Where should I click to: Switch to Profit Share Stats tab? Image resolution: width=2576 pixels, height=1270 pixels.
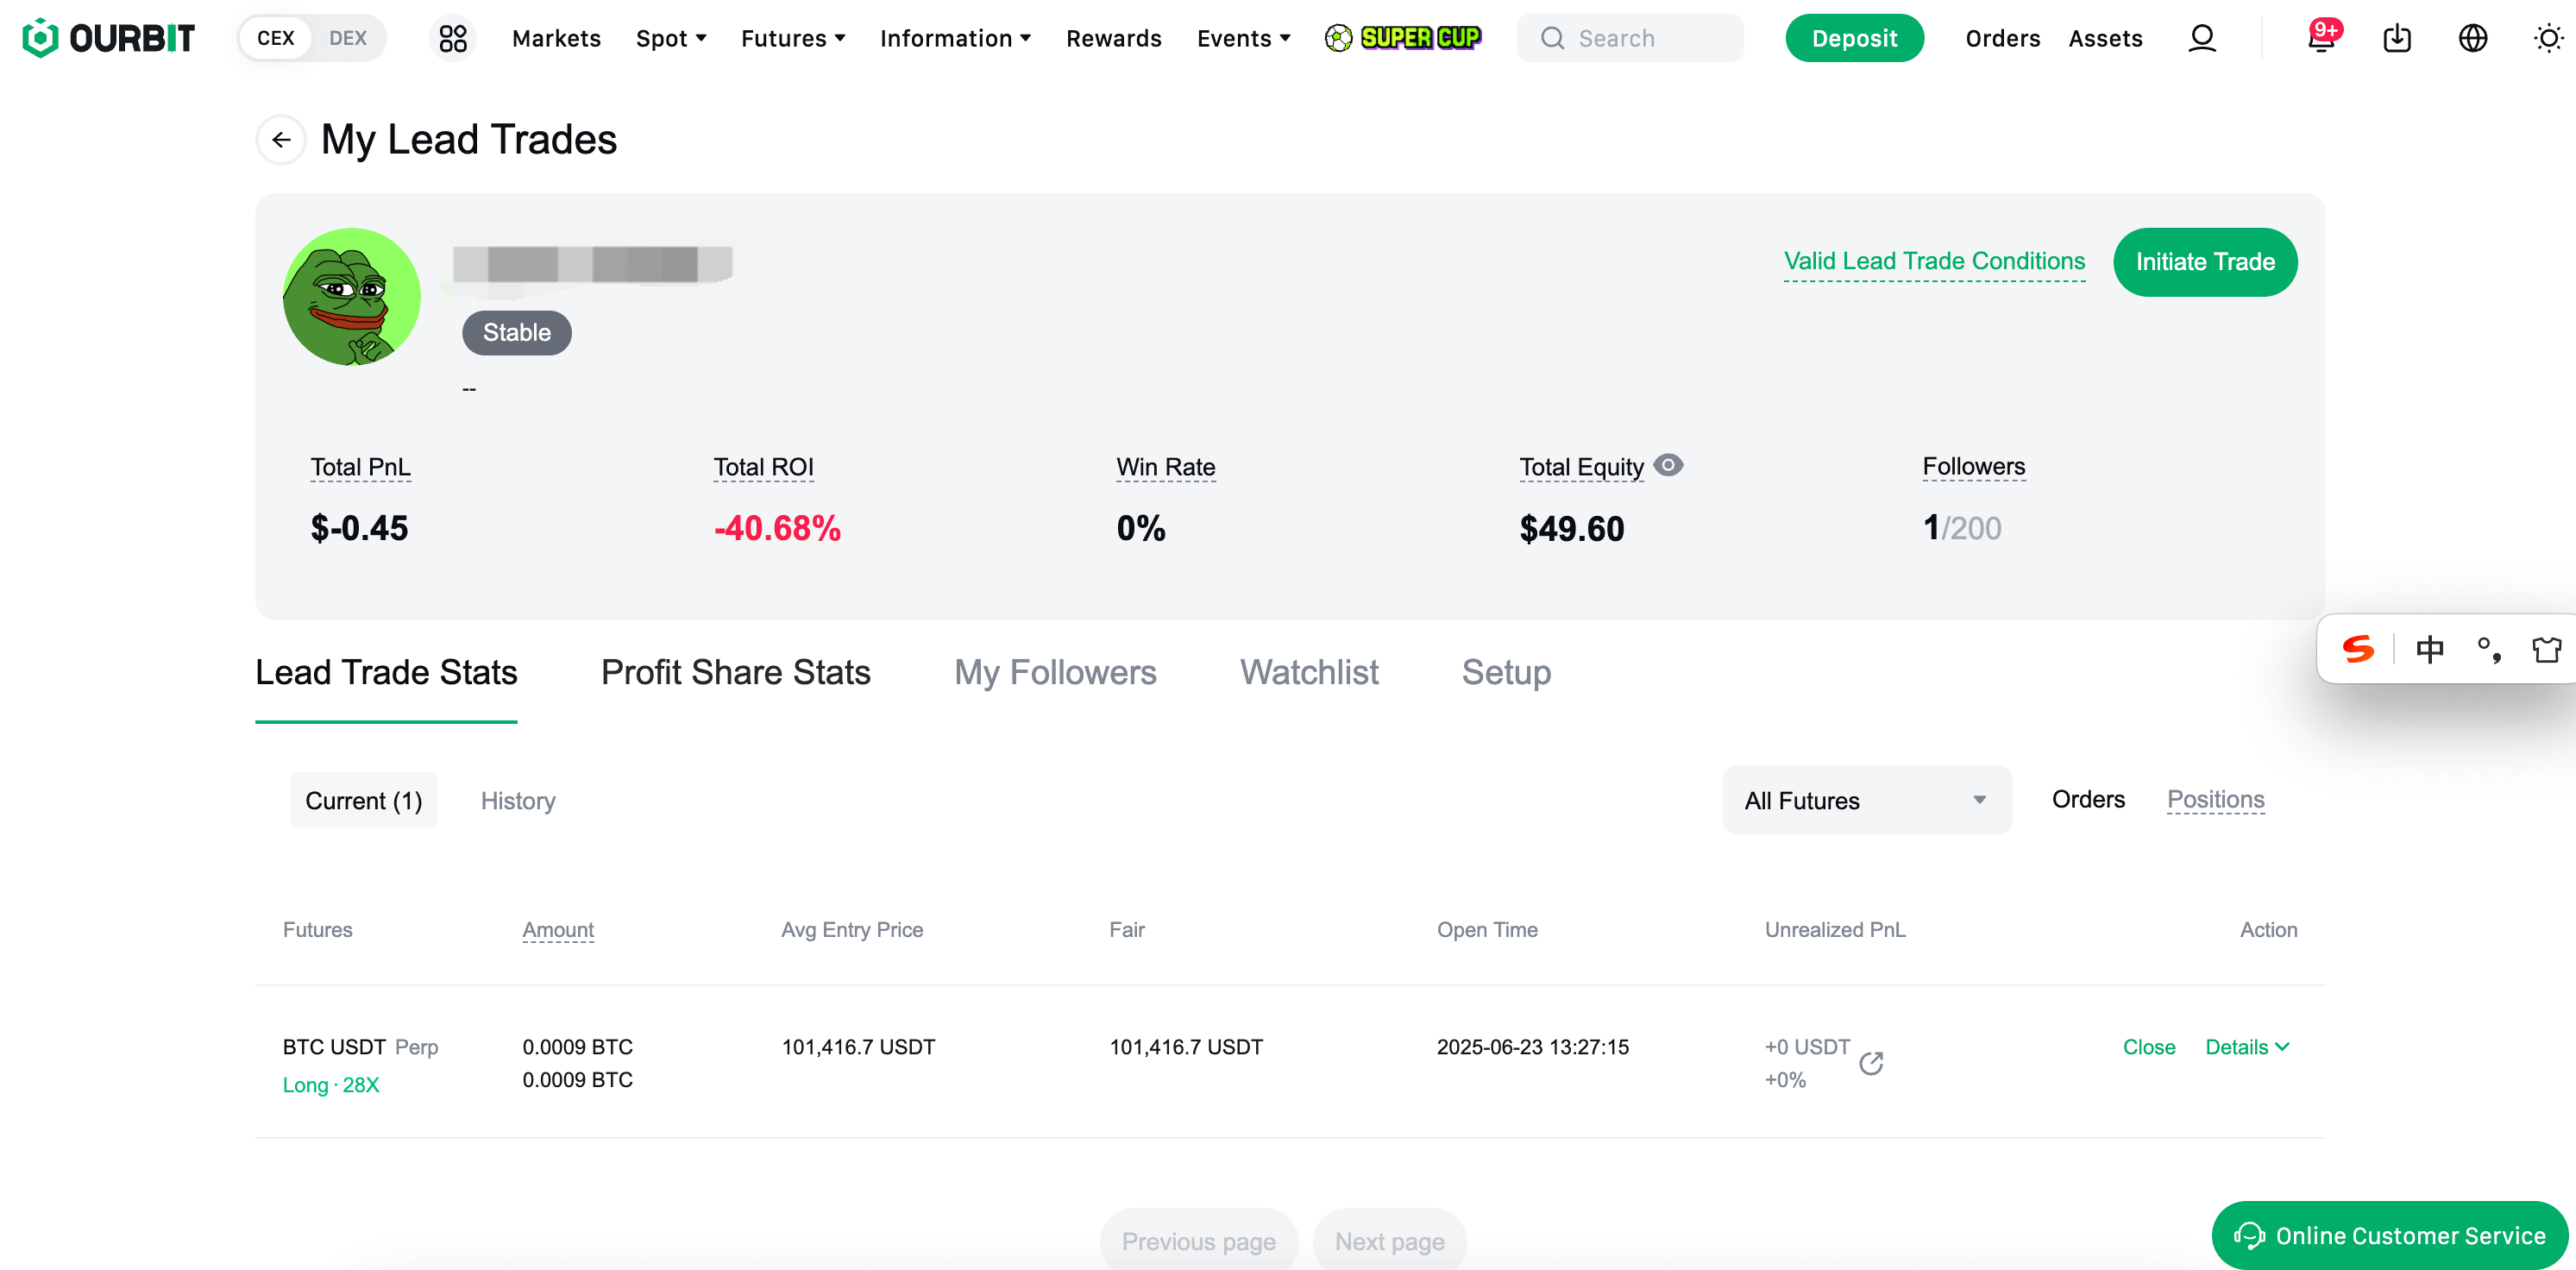[x=735, y=672]
